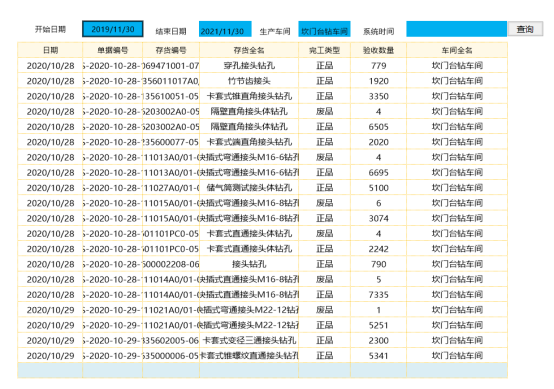This screenshot has width=554, height=389.
Task: Select the quantity cell 2300
Action: click(x=378, y=340)
